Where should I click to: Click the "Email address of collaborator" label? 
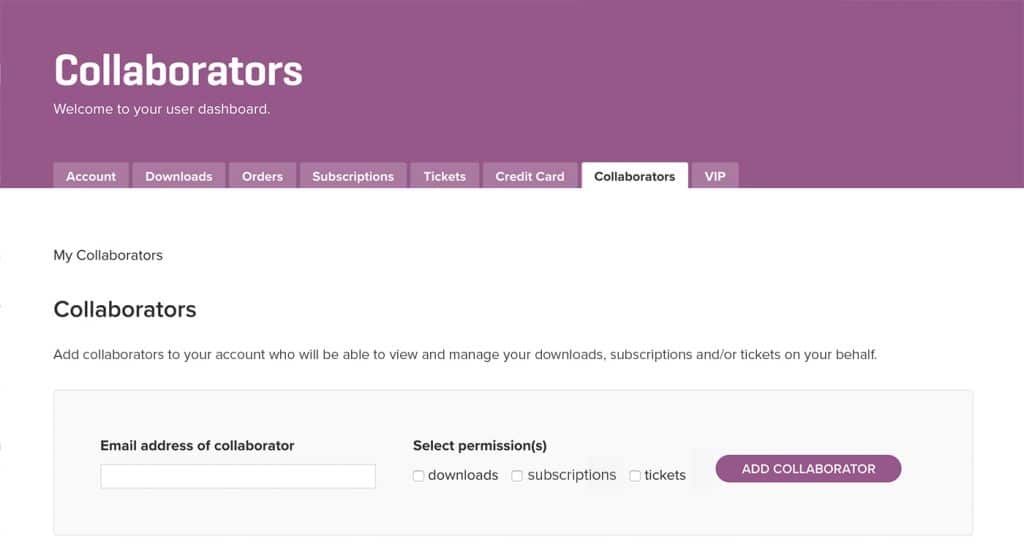tap(197, 445)
